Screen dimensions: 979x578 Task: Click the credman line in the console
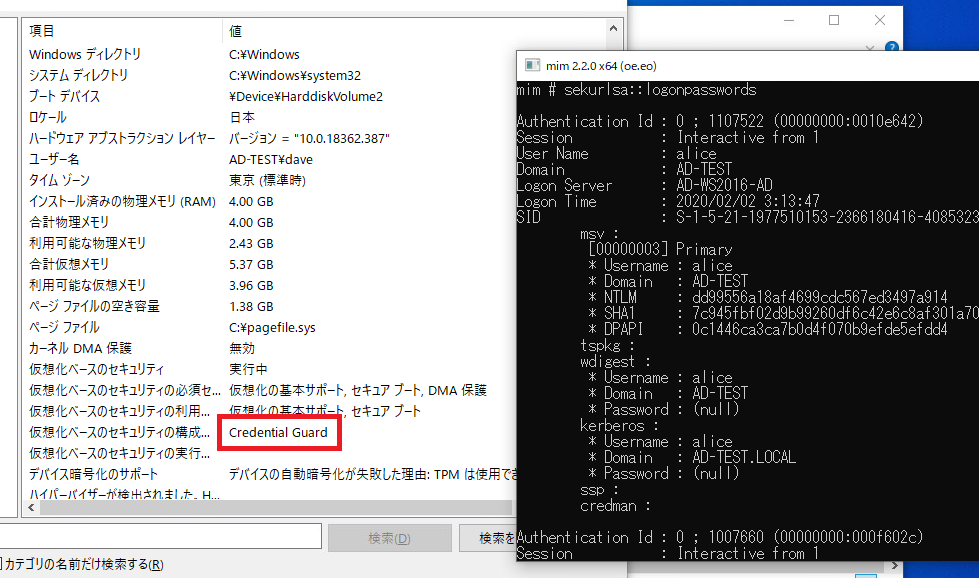614,506
